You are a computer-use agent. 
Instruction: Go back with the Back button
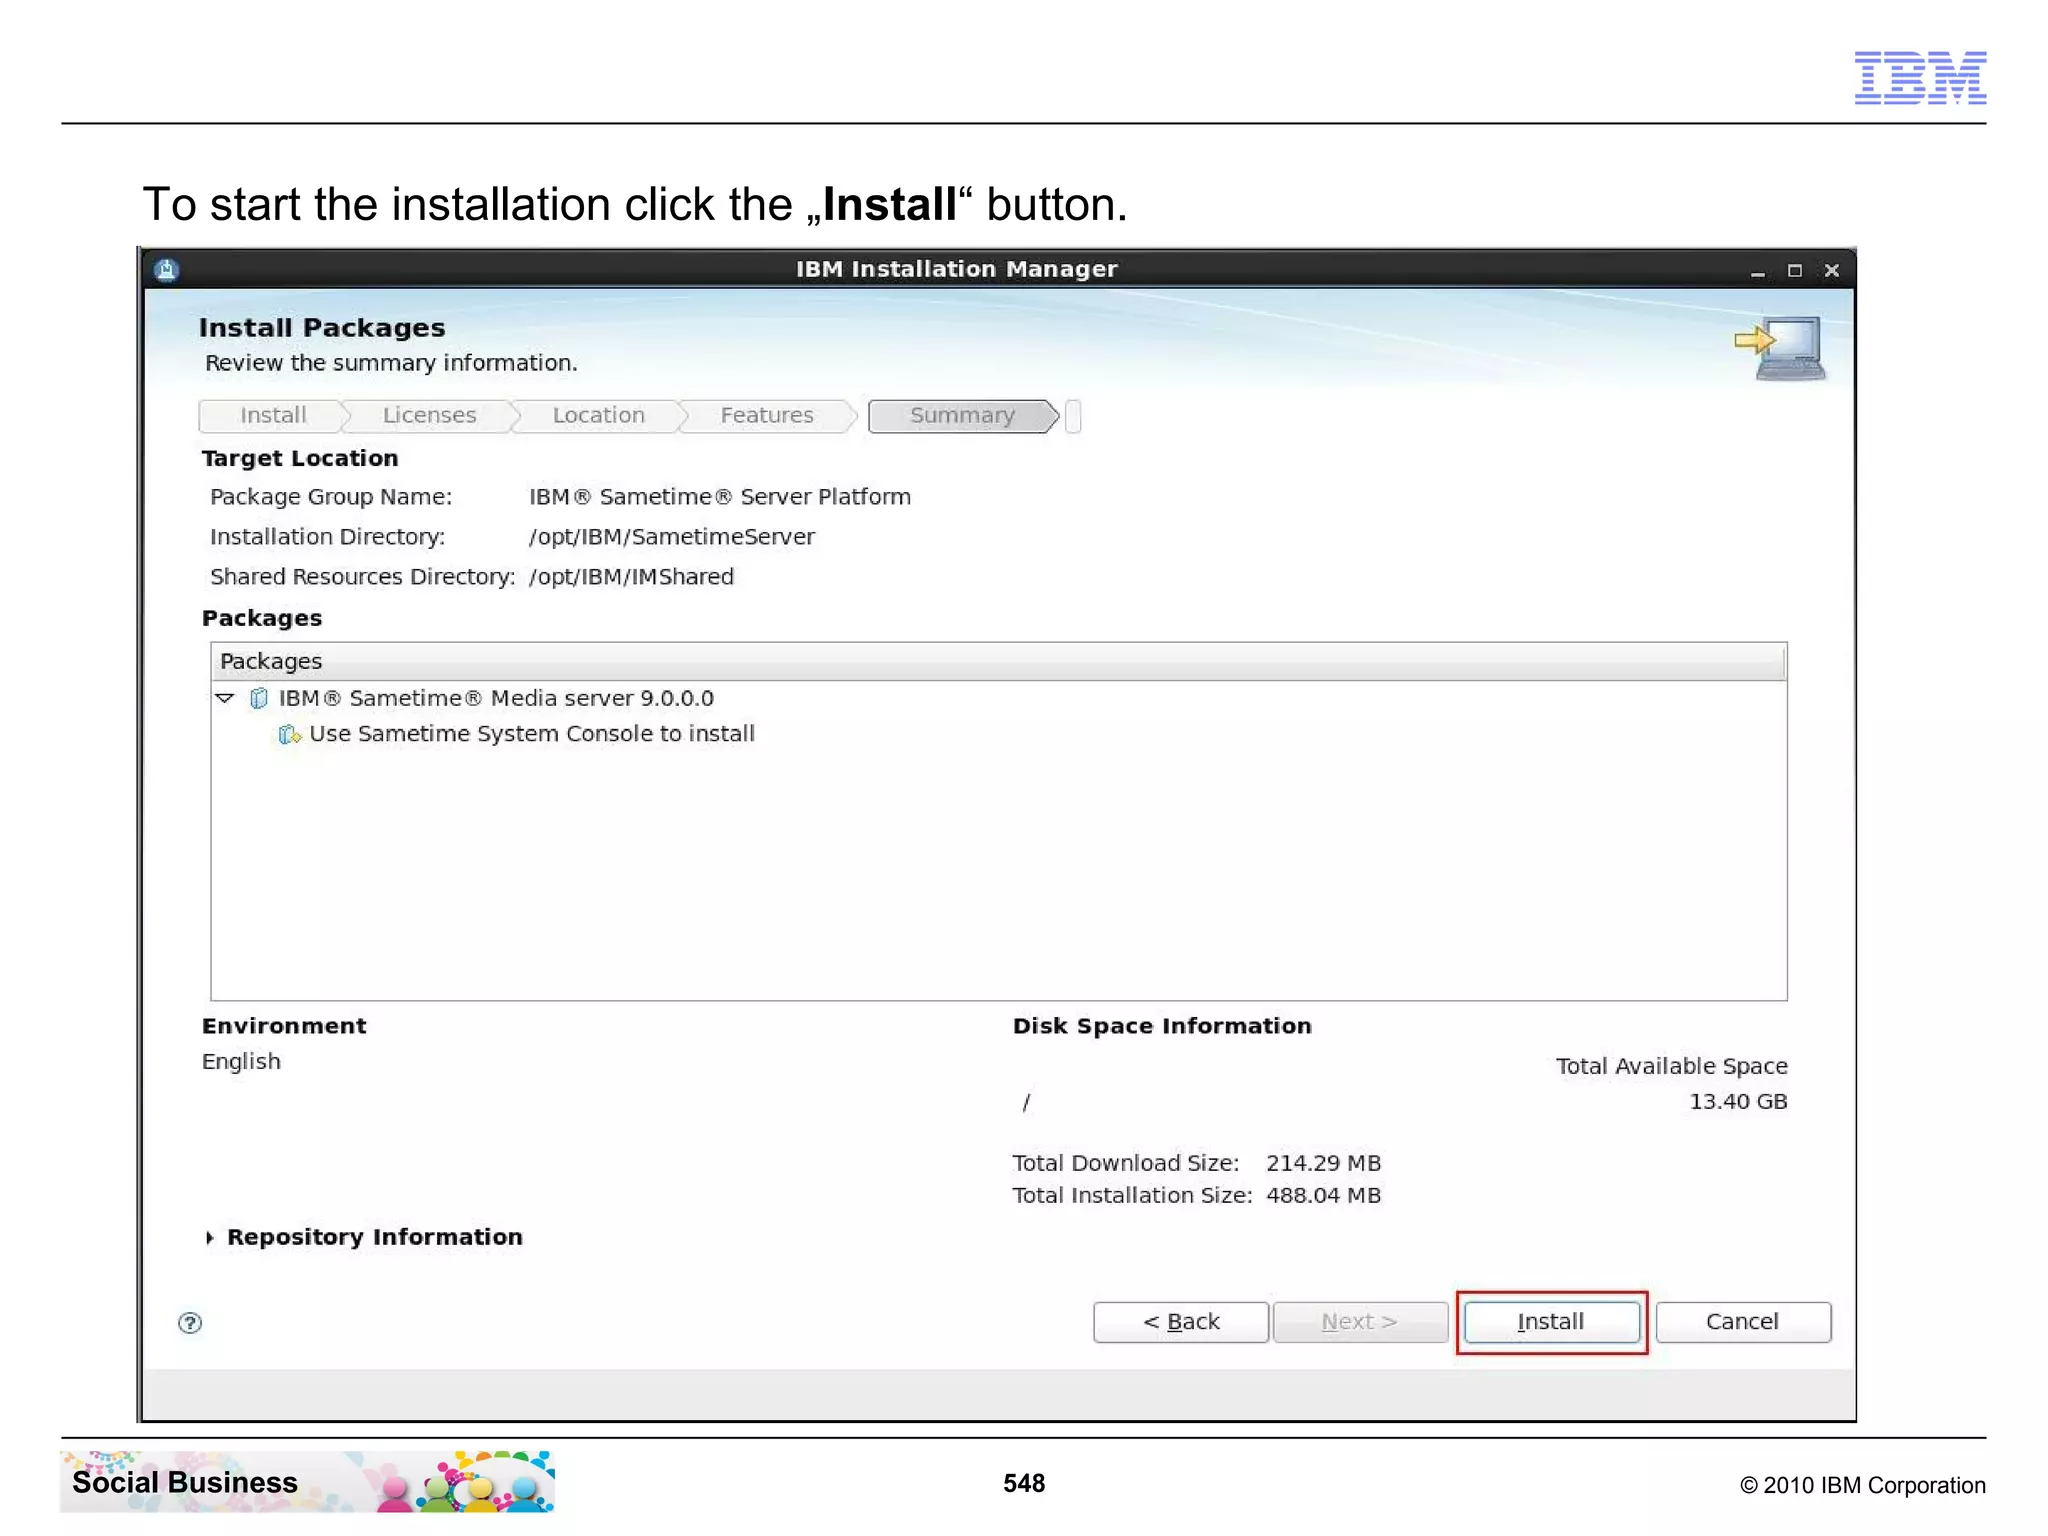tap(1181, 1322)
